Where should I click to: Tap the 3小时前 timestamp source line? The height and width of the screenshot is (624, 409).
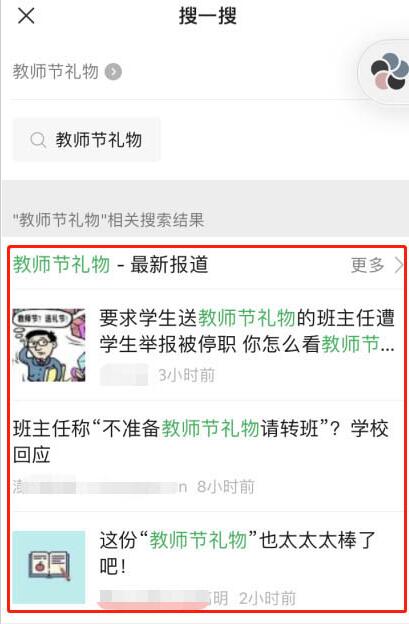pos(158,375)
